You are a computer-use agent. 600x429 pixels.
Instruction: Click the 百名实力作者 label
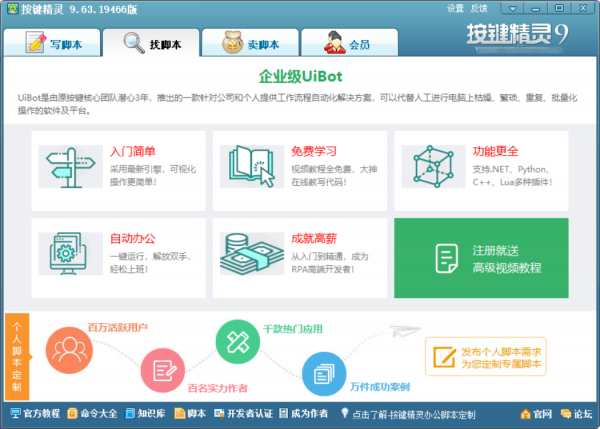coord(218,388)
